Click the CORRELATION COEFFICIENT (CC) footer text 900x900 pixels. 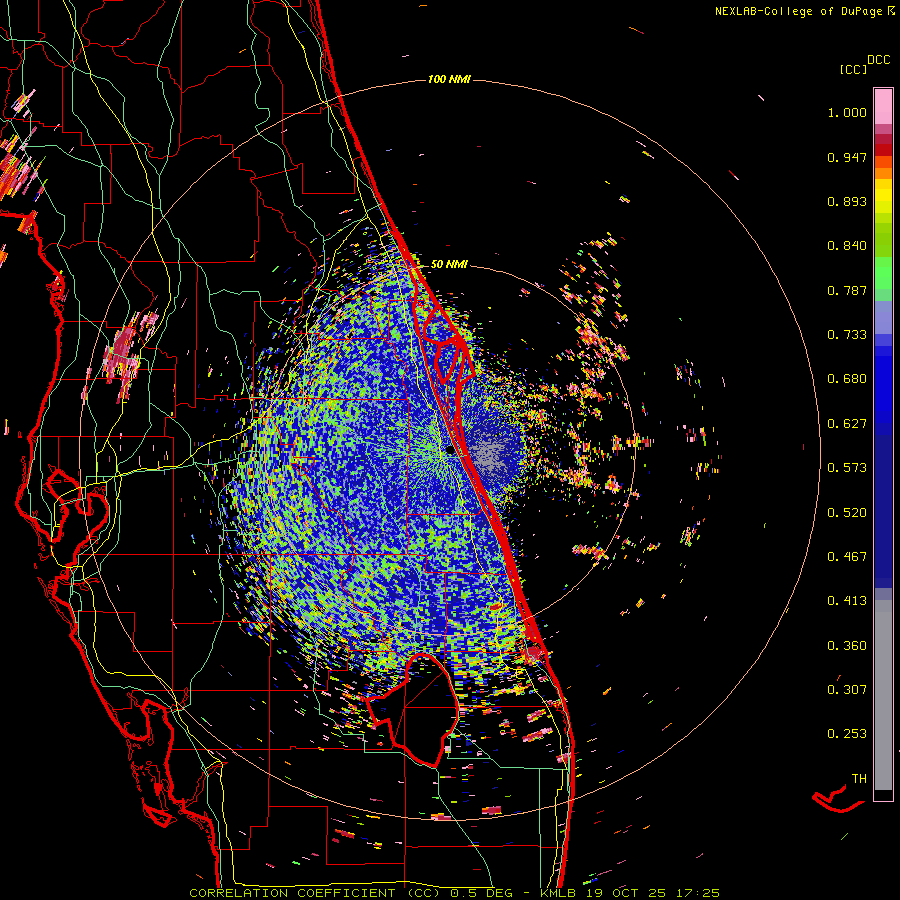tap(315, 893)
